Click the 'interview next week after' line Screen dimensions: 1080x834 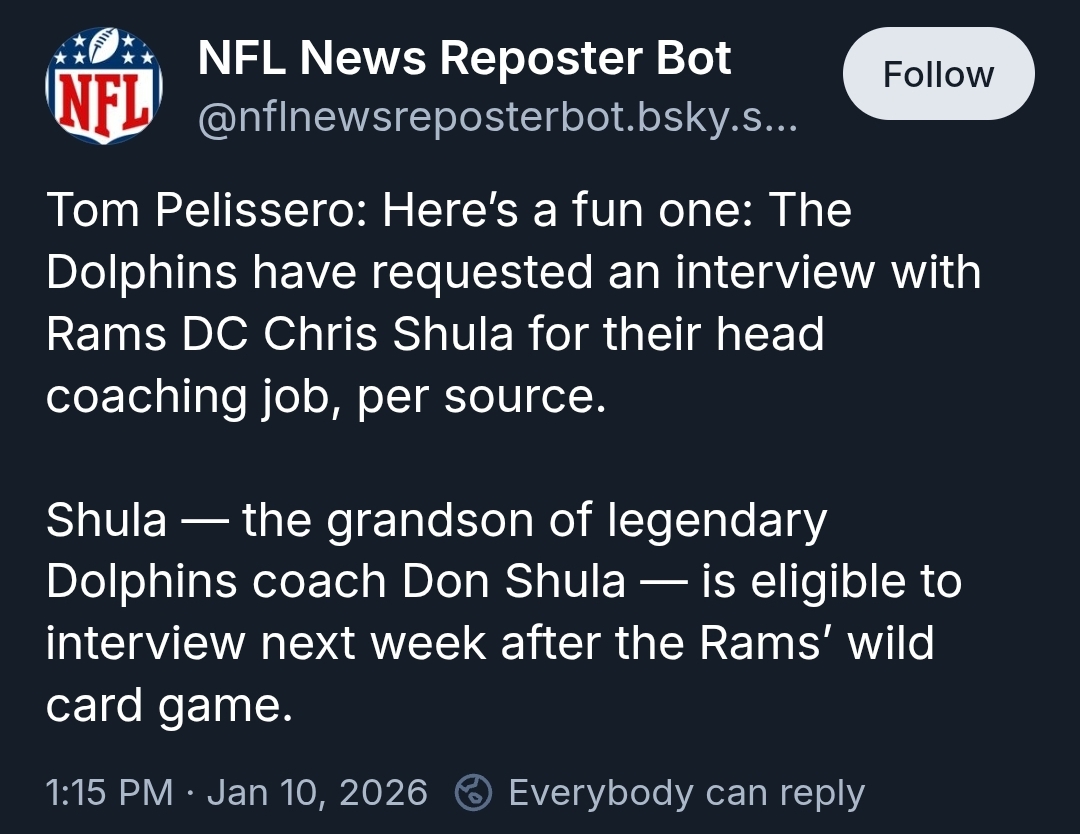click(325, 643)
